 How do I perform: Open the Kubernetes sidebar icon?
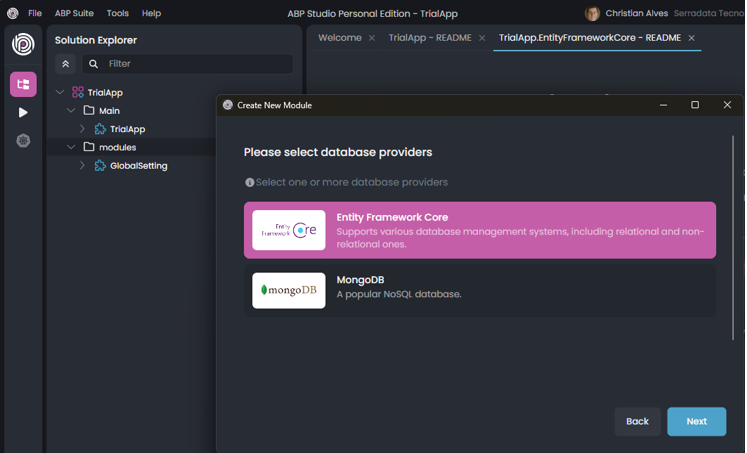pyautogui.click(x=23, y=141)
